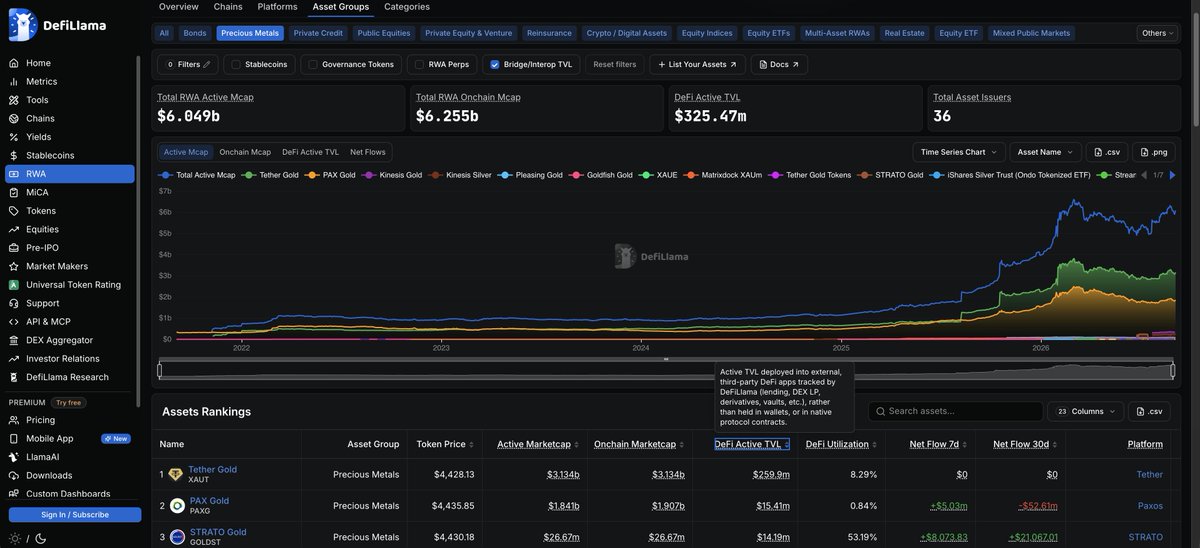Switch to light theme sun icon
Viewport: 1200px width, 548px height.
(15, 538)
